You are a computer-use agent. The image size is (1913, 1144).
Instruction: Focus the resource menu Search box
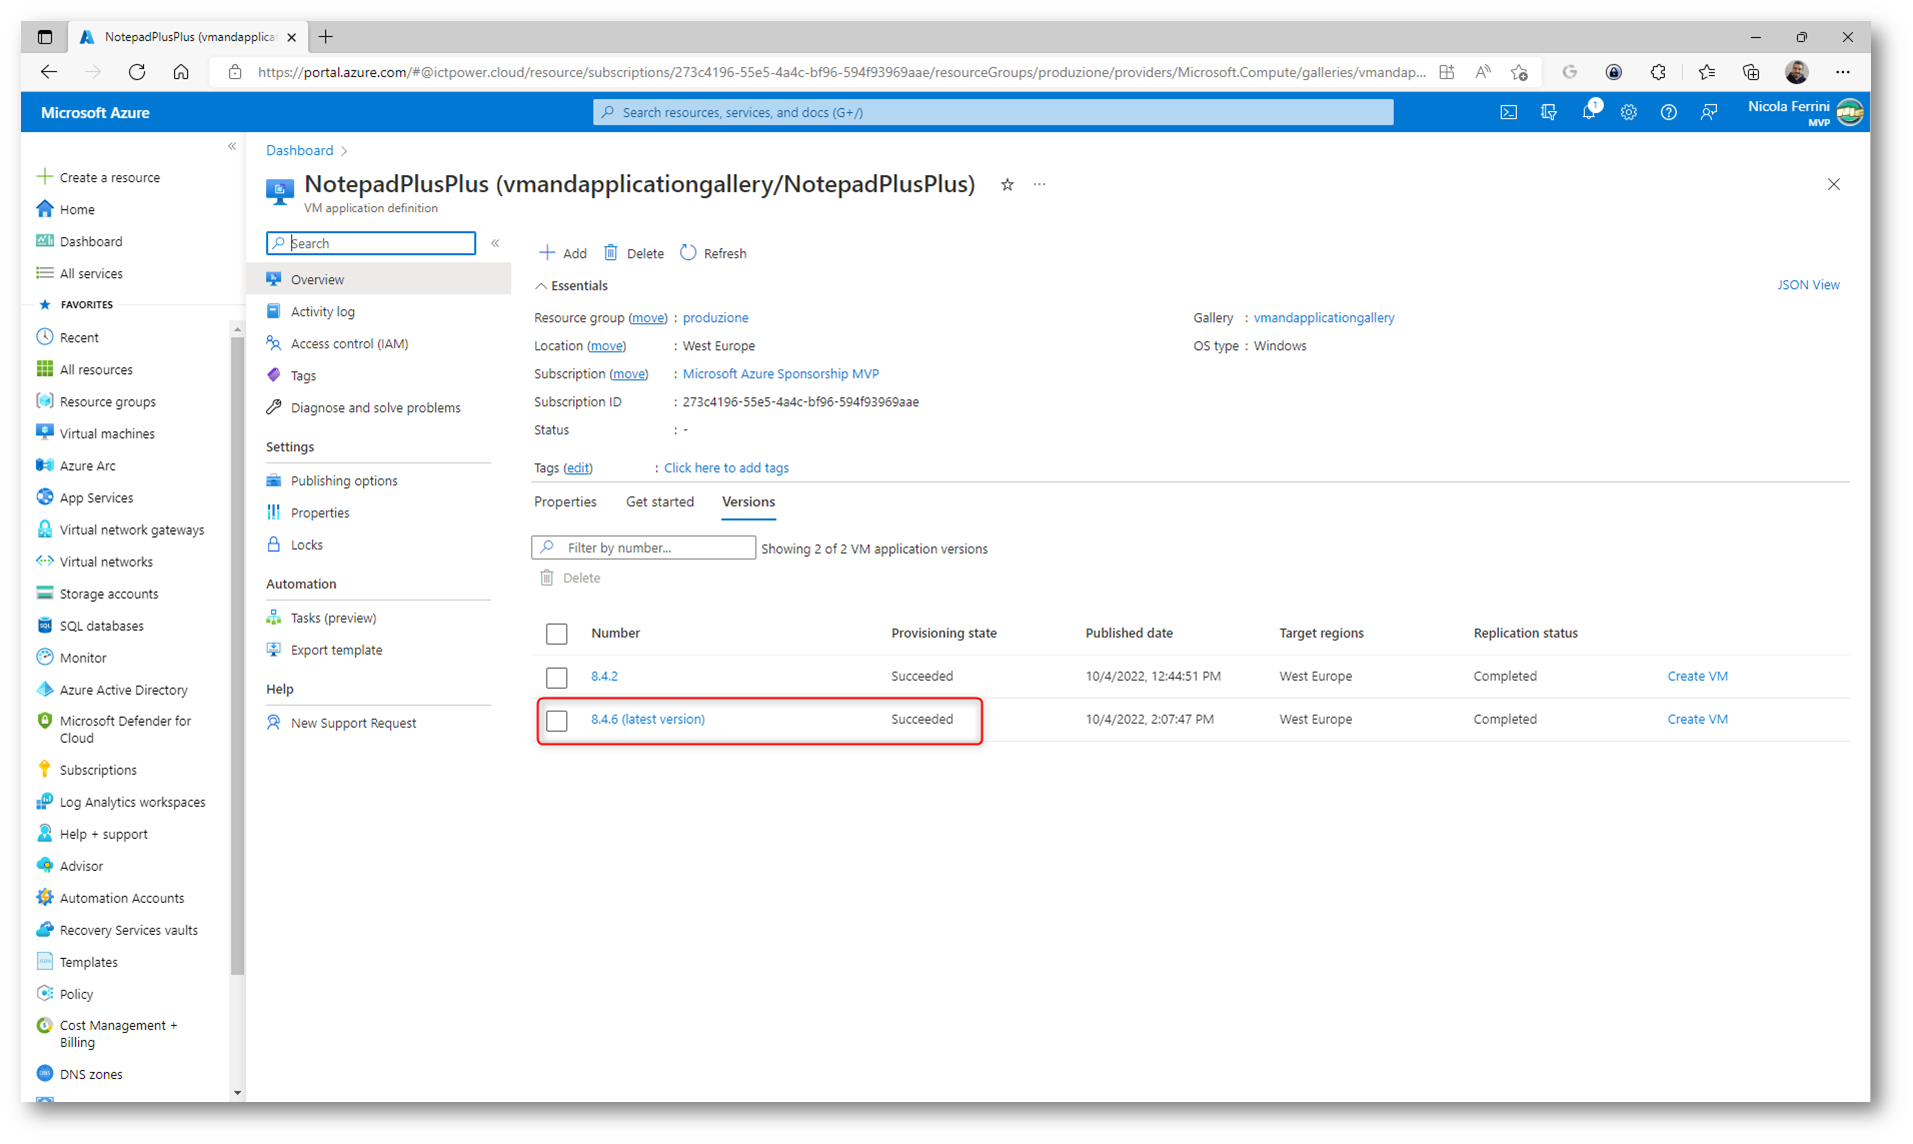pyautogui.click(x=371, y=243)
